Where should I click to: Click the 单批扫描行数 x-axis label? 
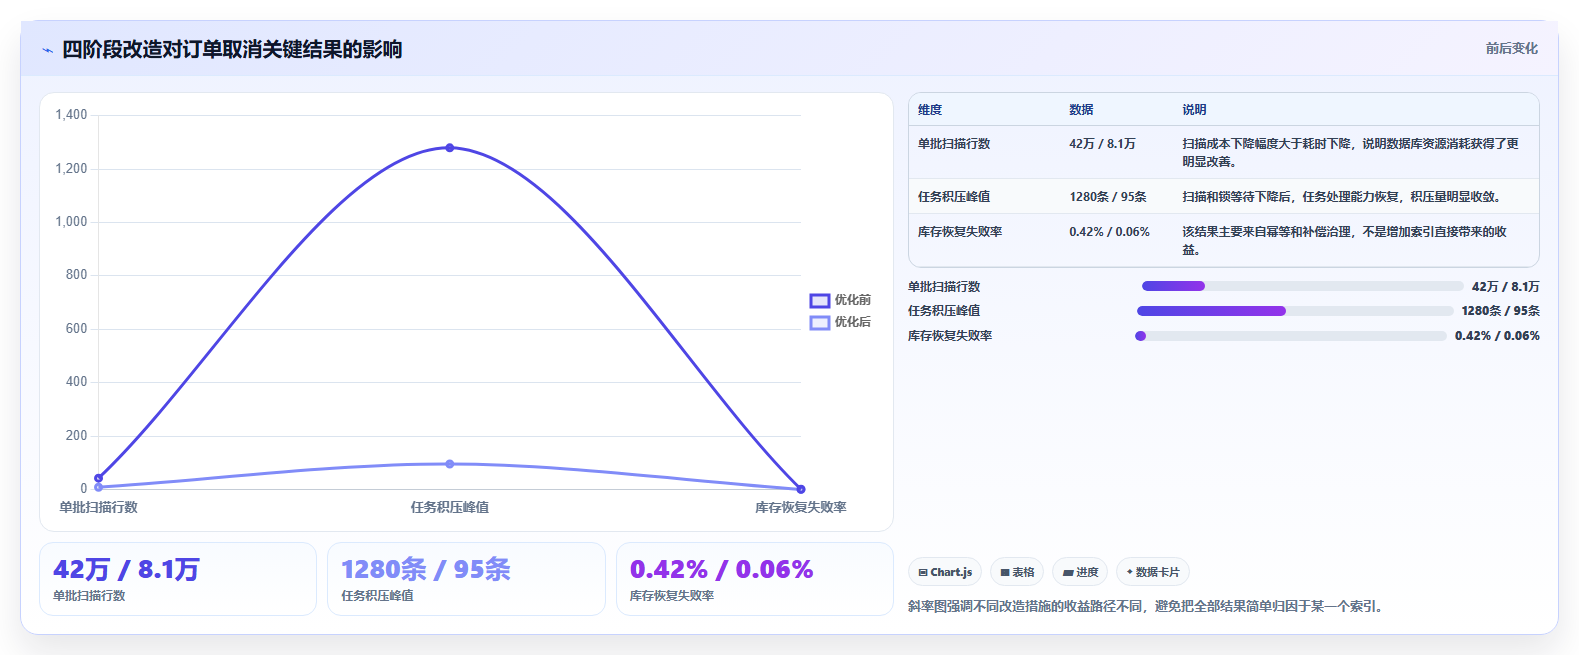(98, 507)
